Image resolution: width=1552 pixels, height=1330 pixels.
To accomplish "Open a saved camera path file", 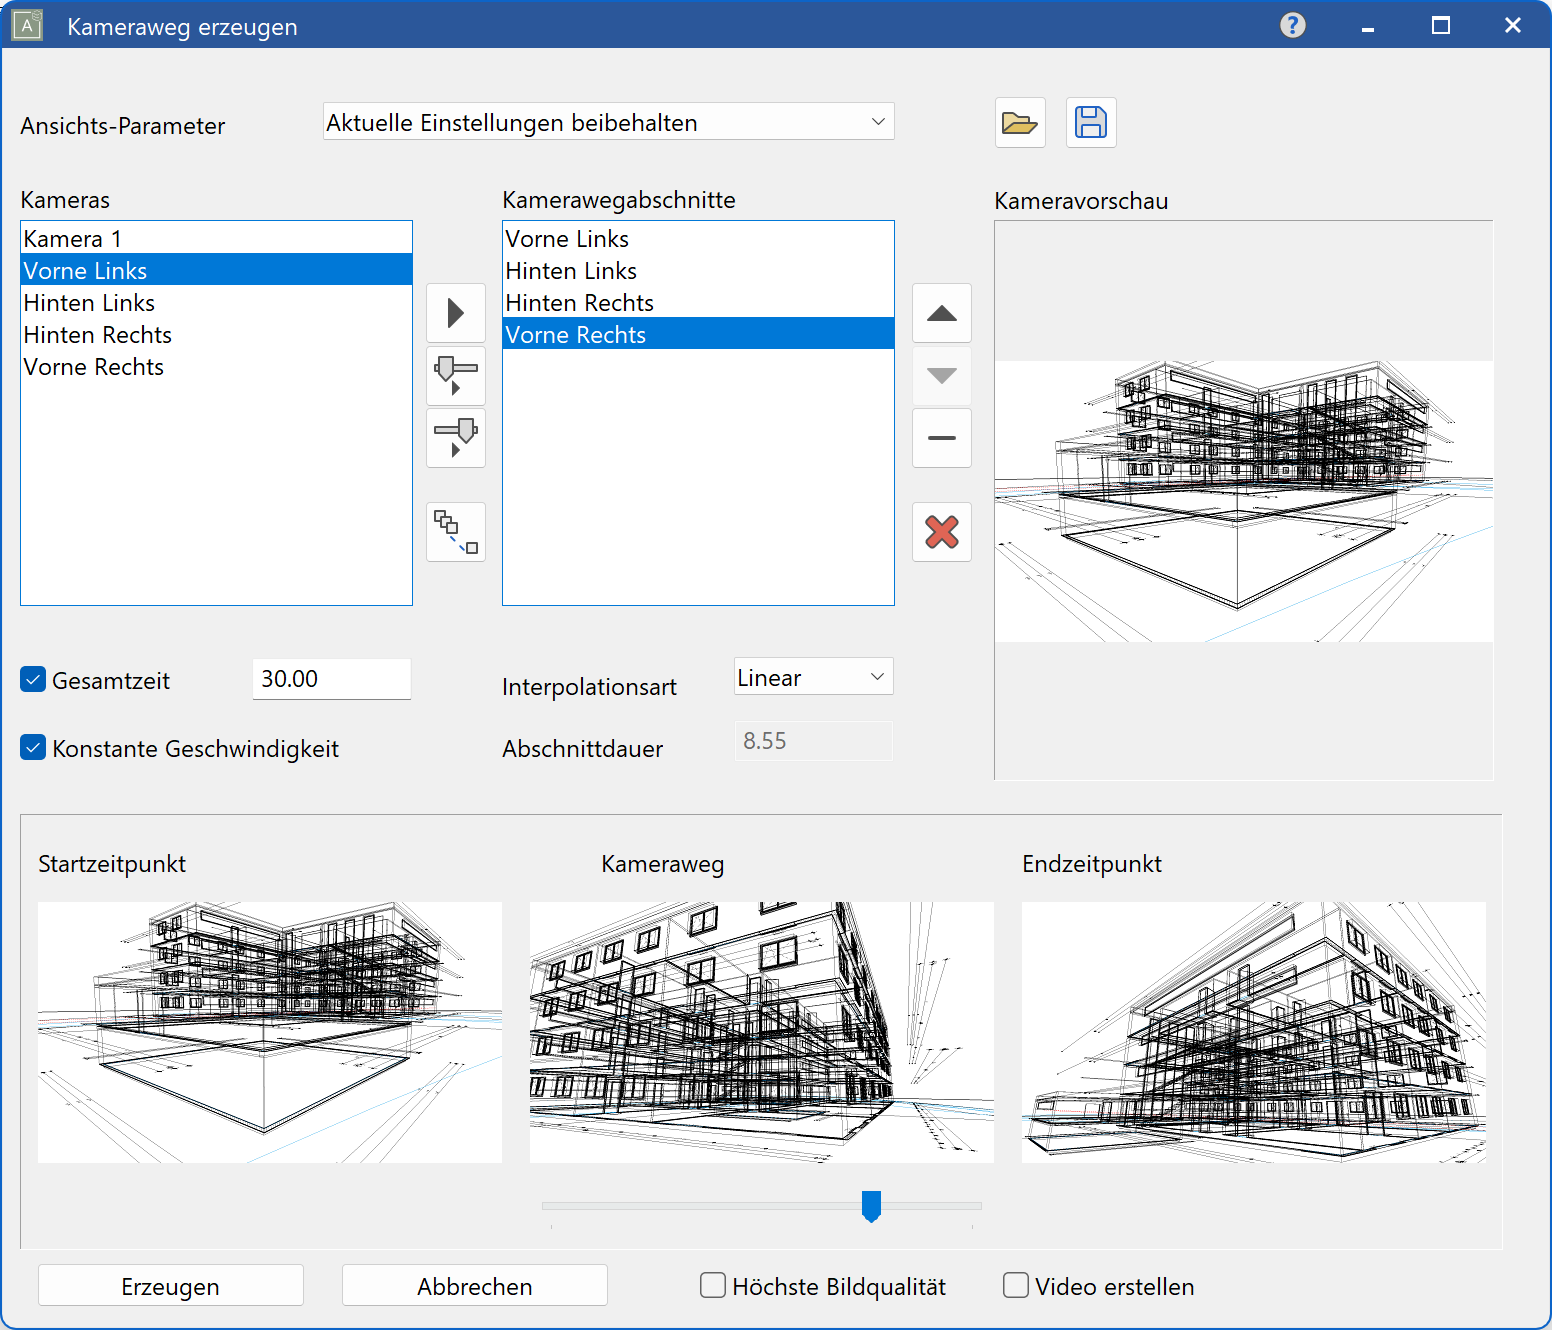I will (1019, 123).
